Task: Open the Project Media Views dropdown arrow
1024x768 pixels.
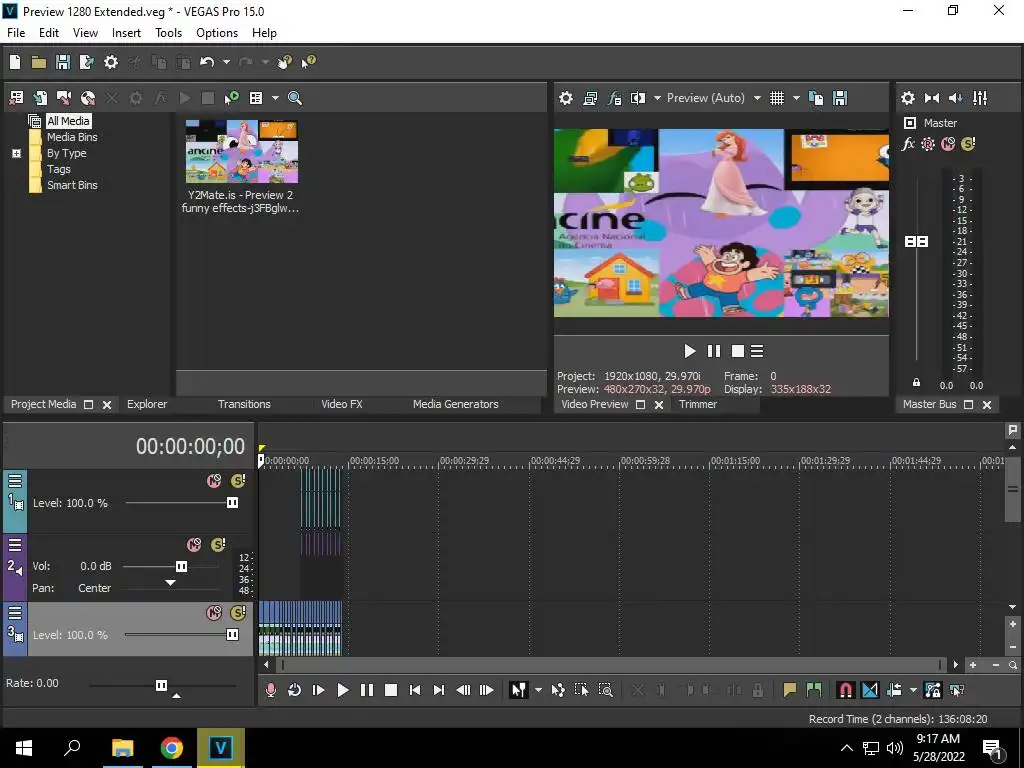Action: (x=275, y=98)
